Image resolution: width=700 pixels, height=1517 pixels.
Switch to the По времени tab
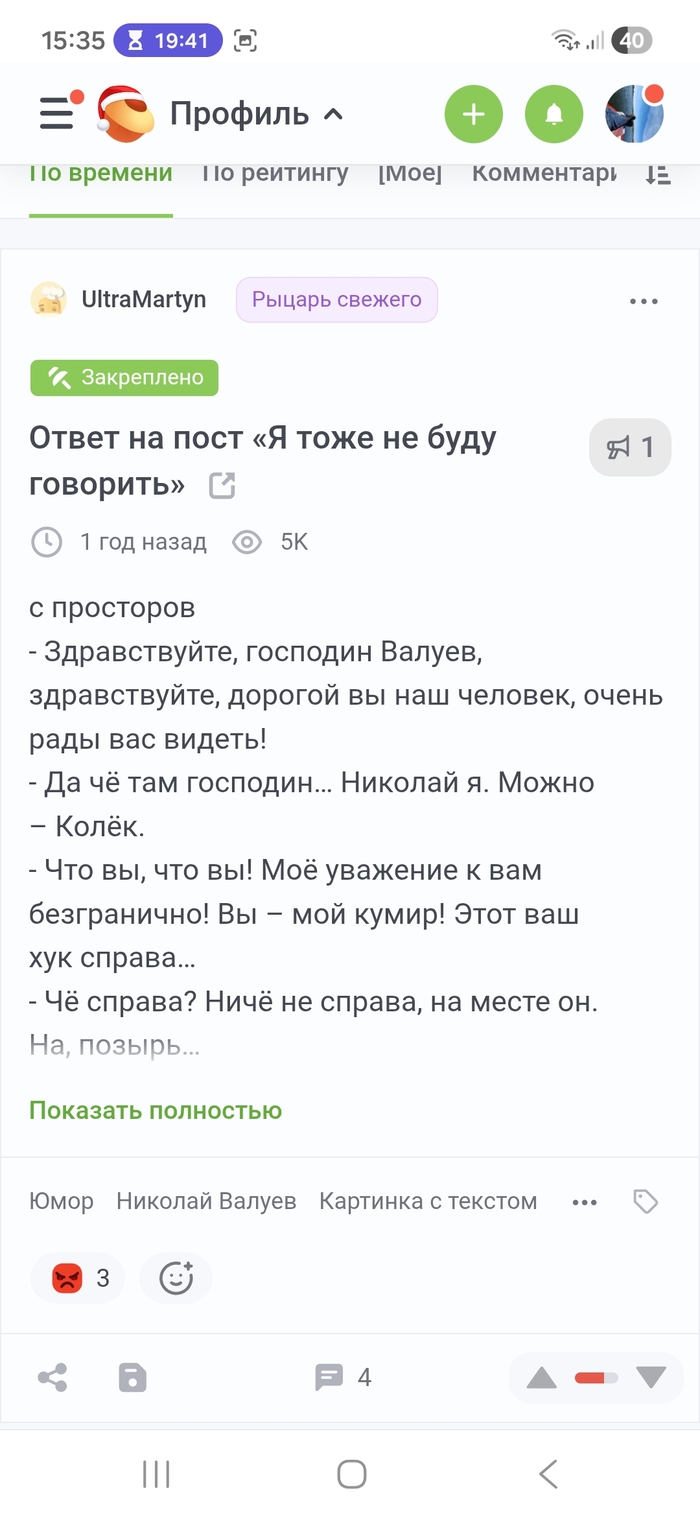pos(101,173)
